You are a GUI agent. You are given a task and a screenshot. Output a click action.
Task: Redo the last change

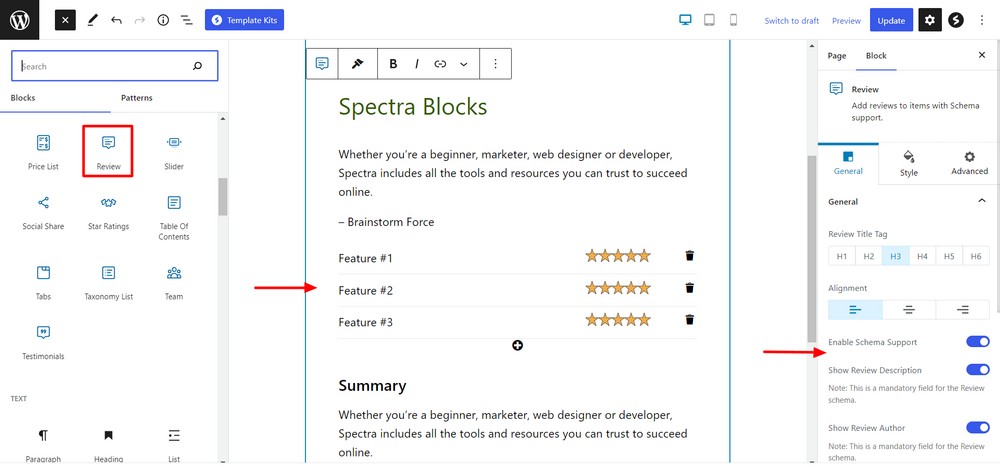140,20
